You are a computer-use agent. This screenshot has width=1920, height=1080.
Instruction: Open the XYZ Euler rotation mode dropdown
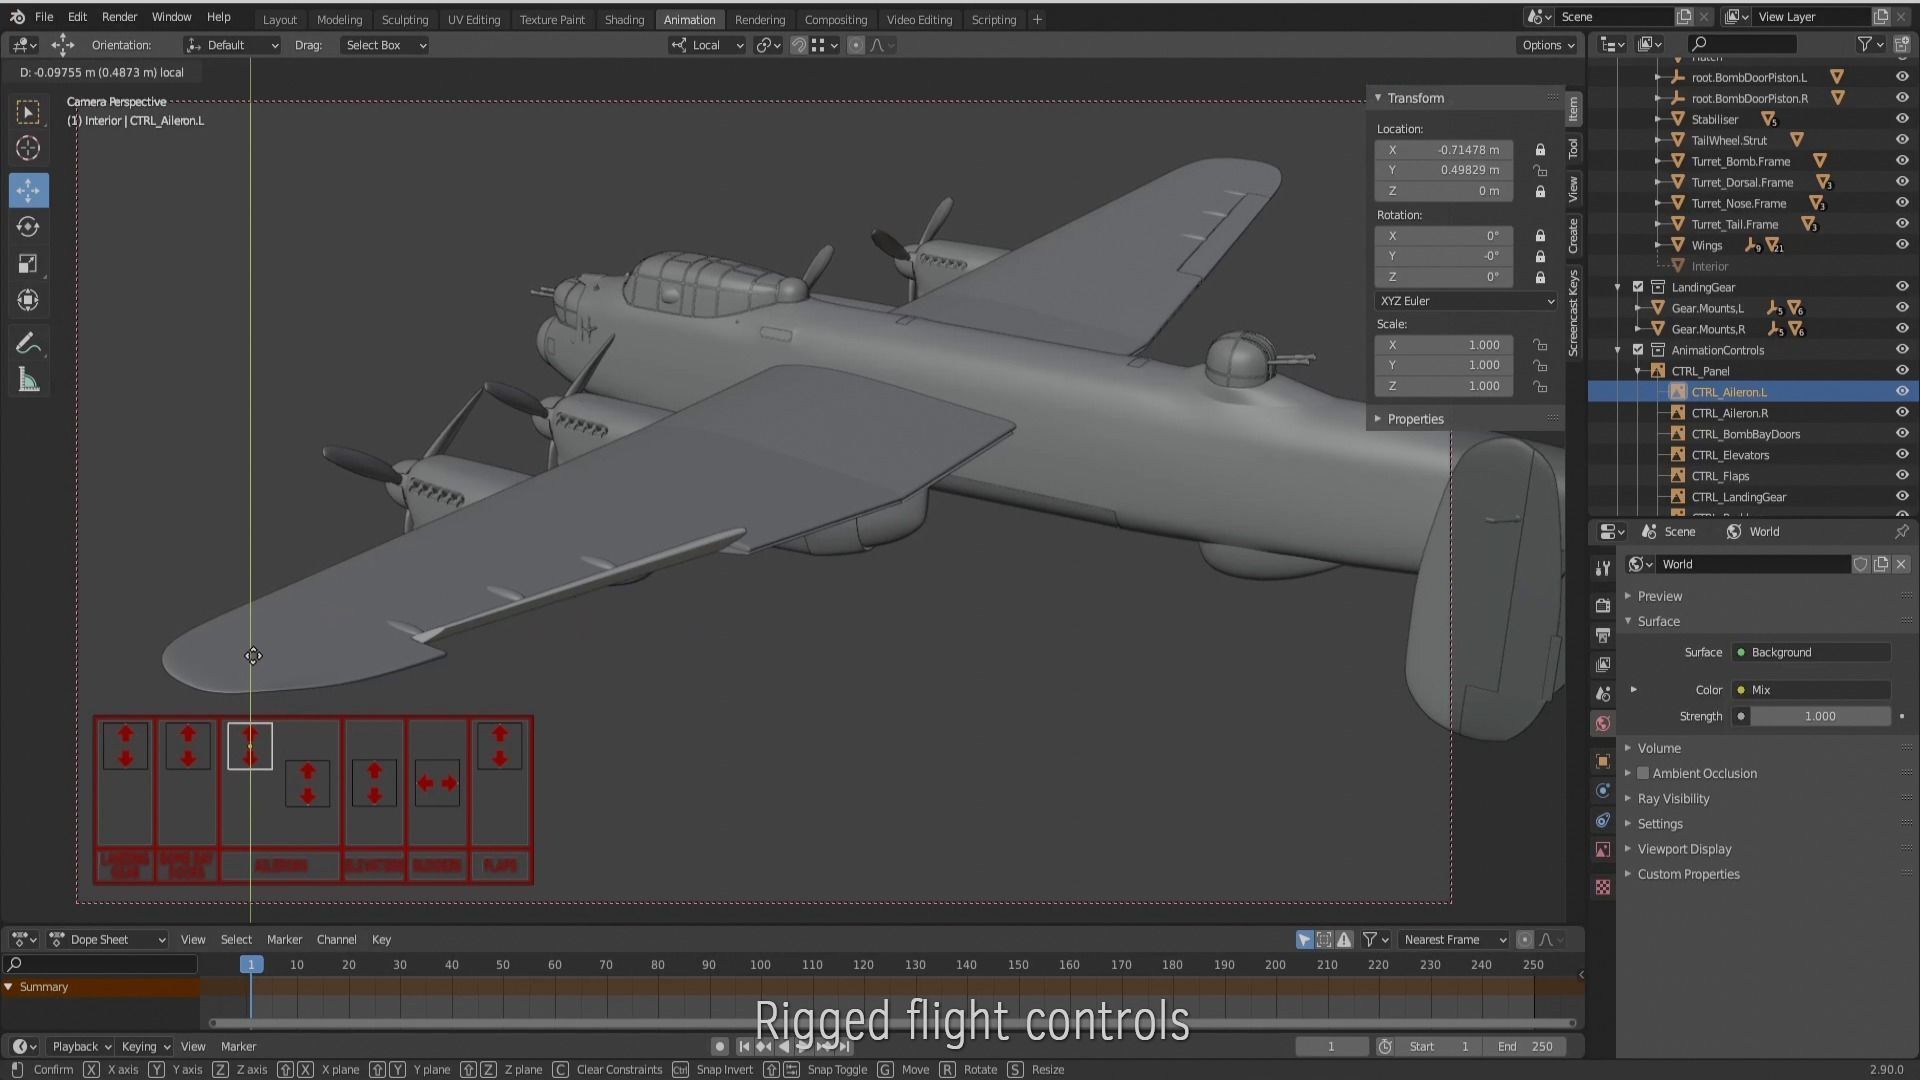[1465, 301]
